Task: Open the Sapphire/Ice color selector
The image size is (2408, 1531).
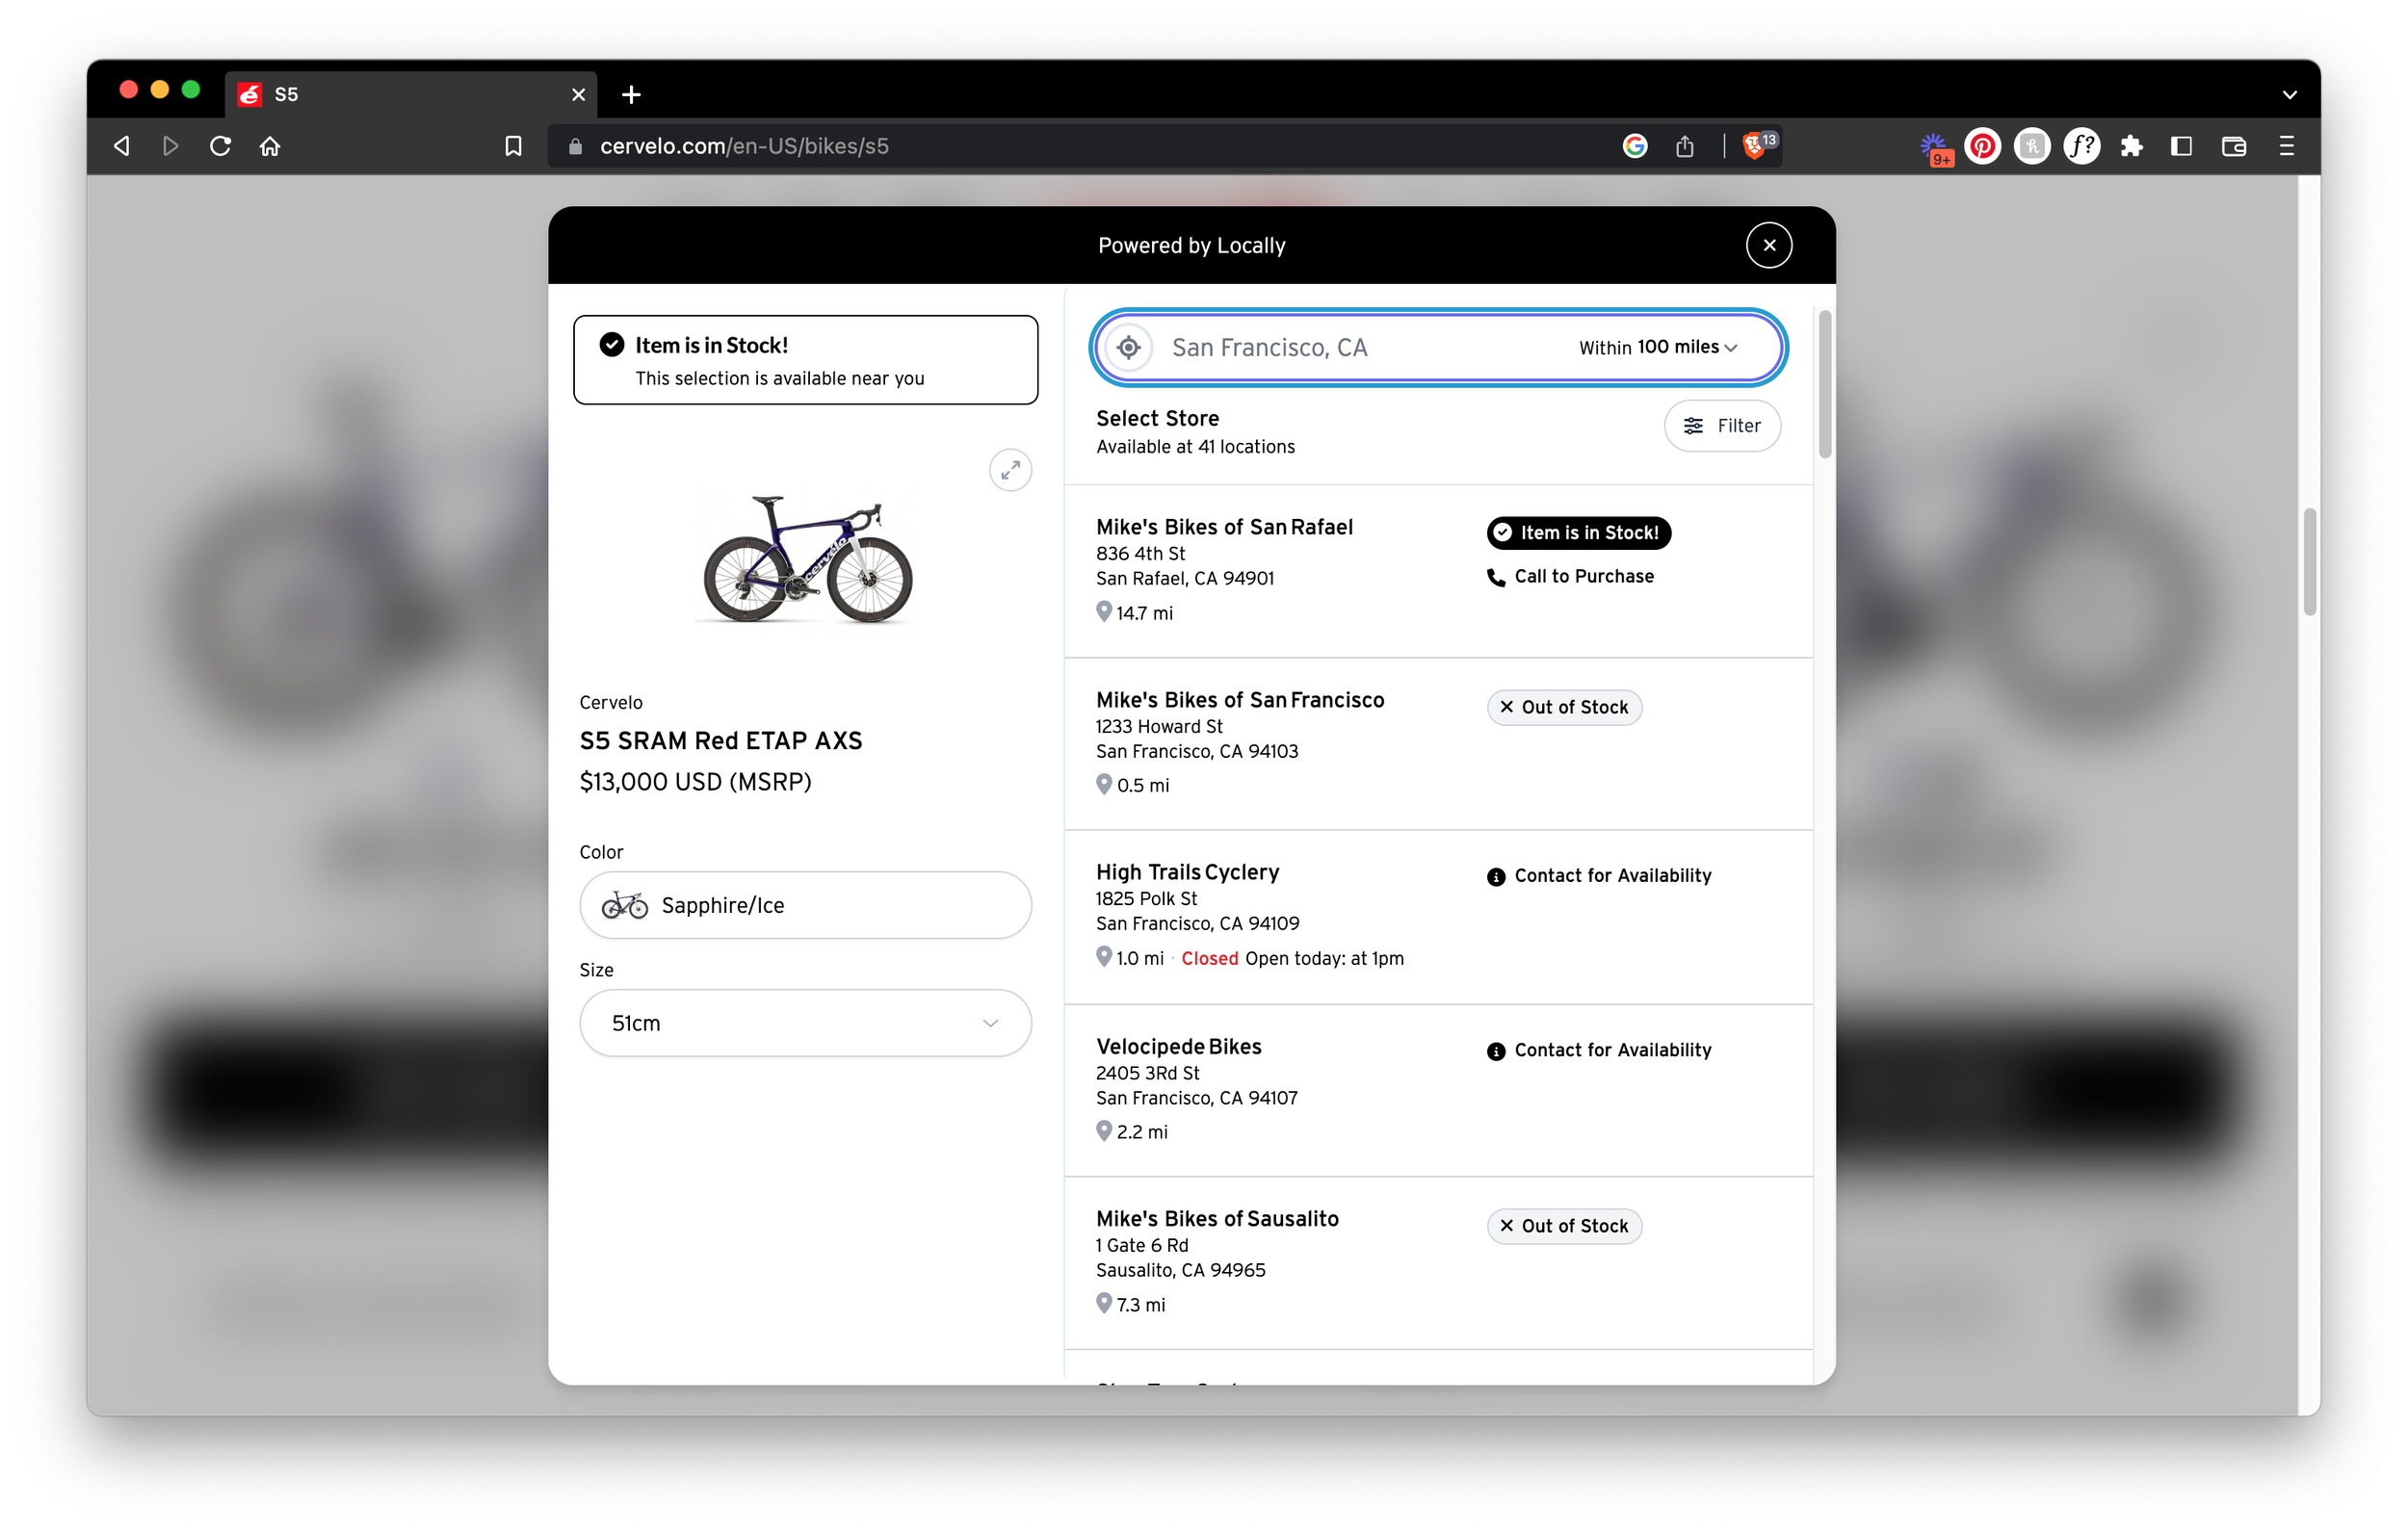Action: 805,905
